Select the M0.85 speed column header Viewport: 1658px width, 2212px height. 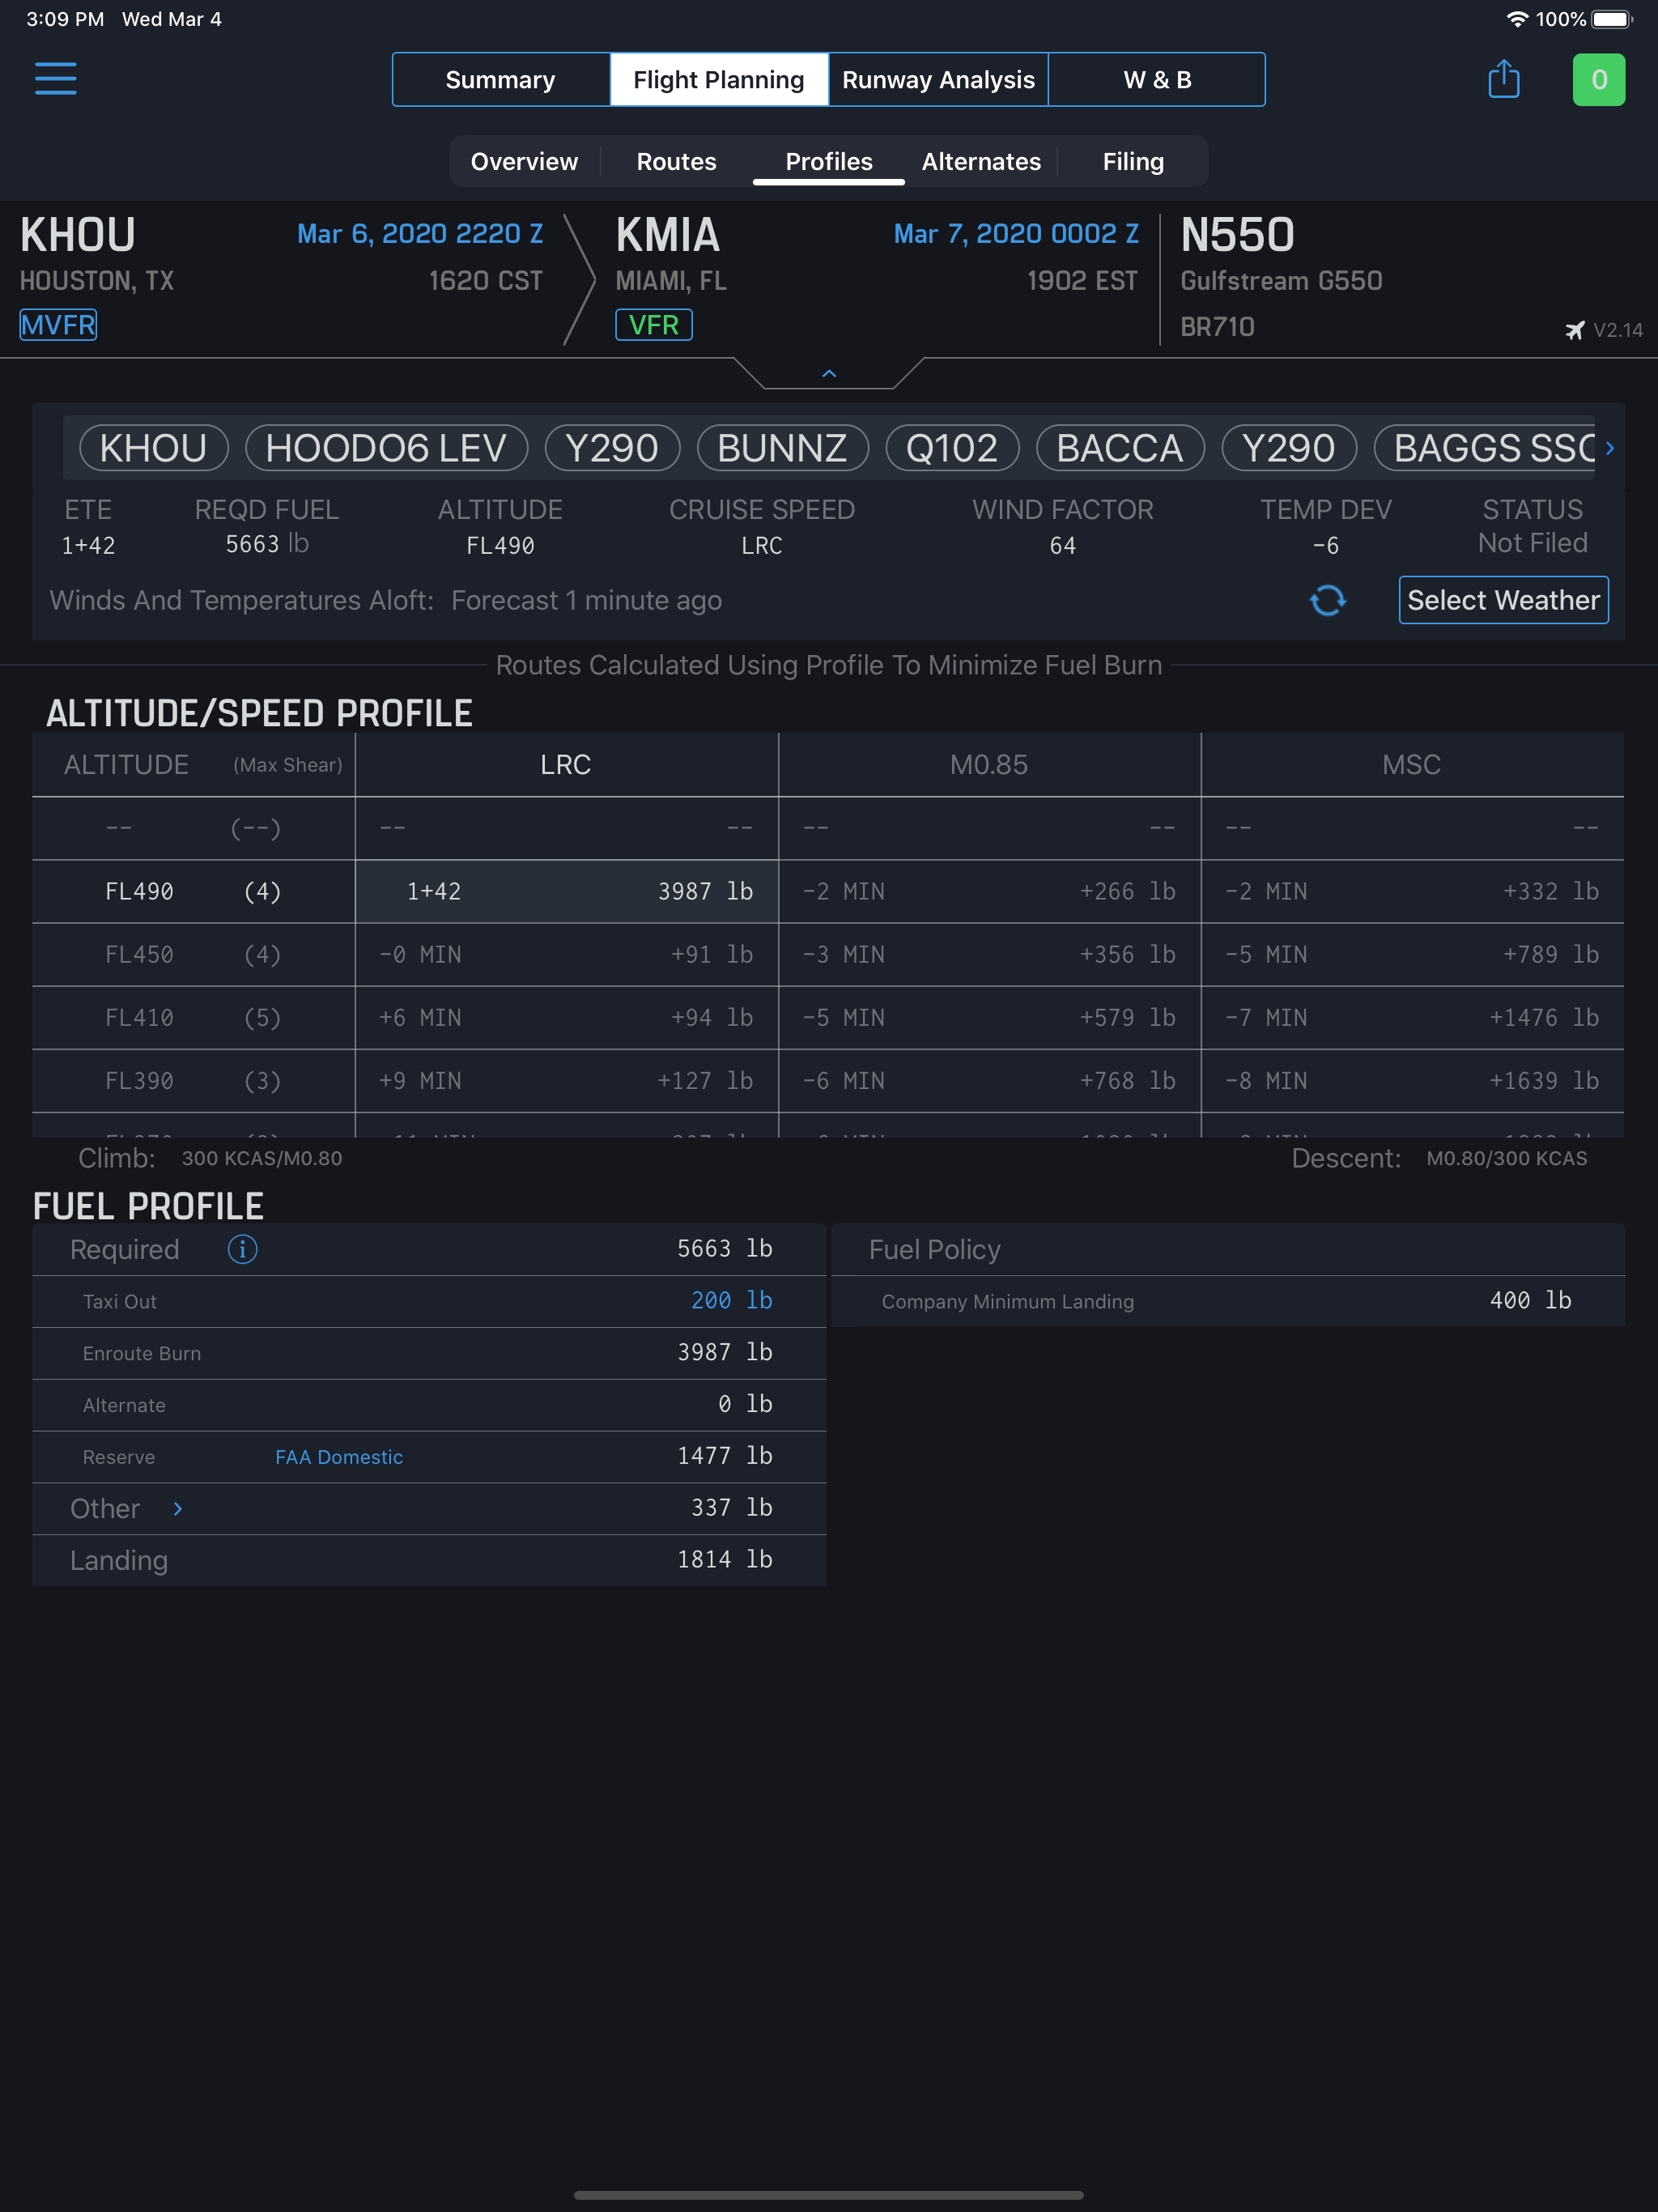(988, 765)
